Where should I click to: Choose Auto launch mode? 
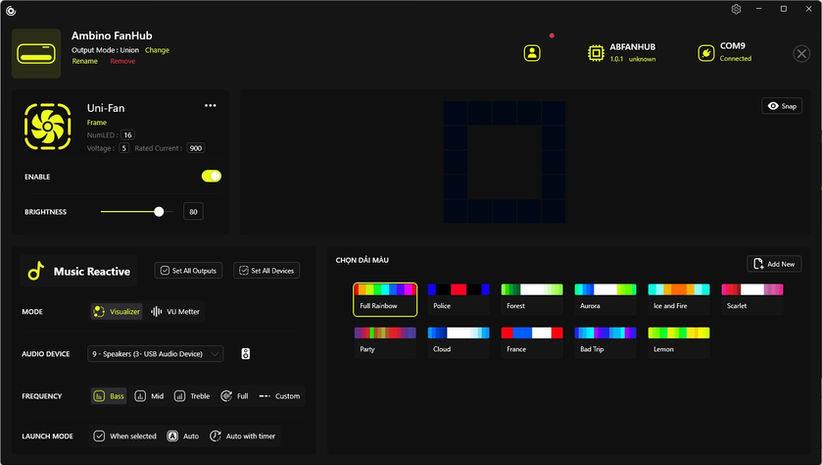183,436
